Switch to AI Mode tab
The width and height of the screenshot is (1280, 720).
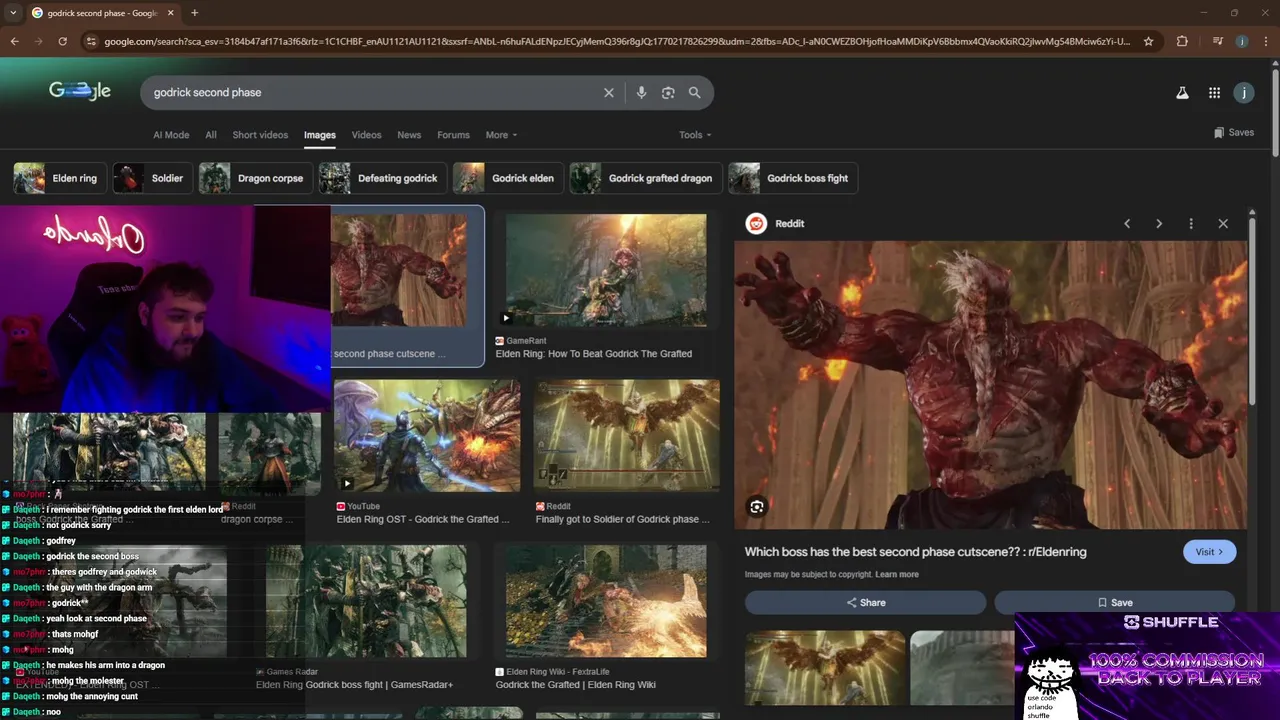click(x=171, y=135)
